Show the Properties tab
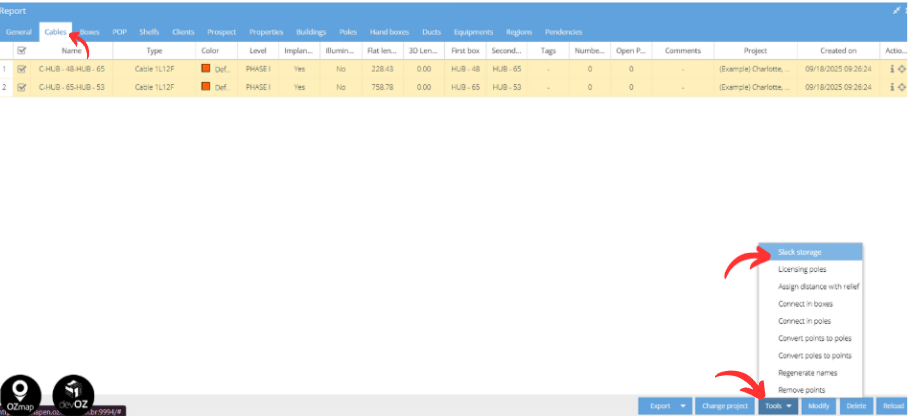Screen dimensions: 908x416 pos(266,32)
